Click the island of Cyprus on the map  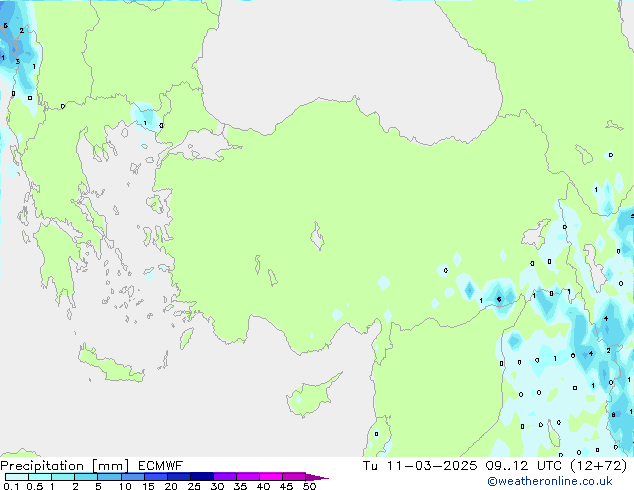tap(311, 397)
